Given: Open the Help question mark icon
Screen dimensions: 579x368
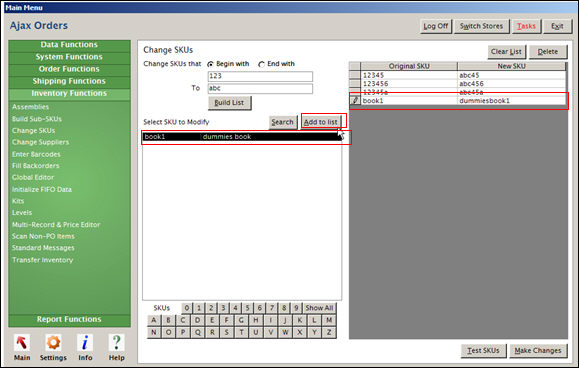Looking at the screenshot, I should click(116, 343).
